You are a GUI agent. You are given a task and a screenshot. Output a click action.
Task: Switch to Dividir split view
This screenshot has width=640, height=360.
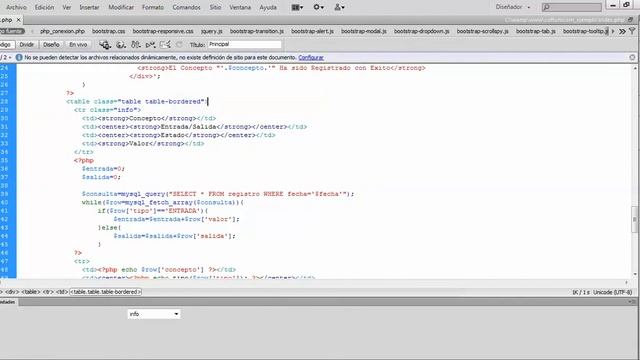point(27,44)
